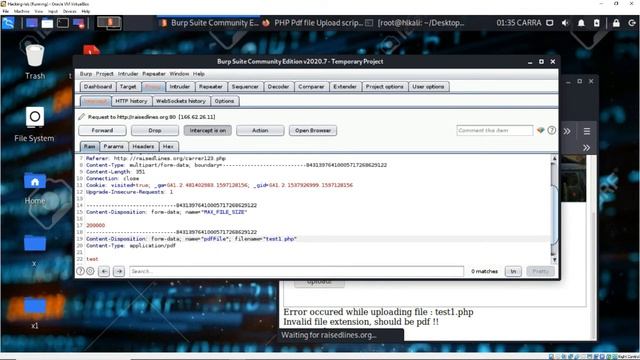Toggle the Intercept is on button

click(207, 131)
